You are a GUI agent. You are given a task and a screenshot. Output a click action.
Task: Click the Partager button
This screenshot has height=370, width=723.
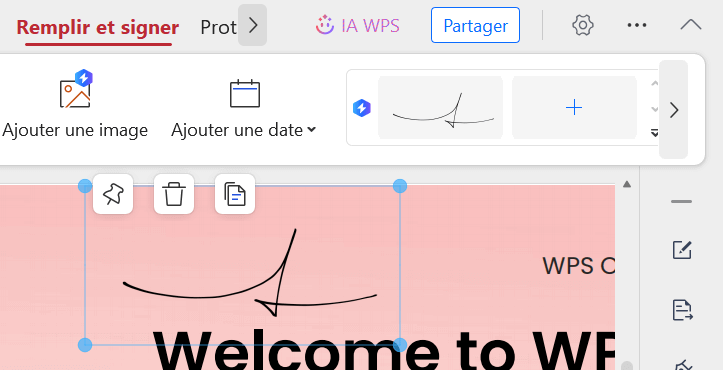click(475, 25)
